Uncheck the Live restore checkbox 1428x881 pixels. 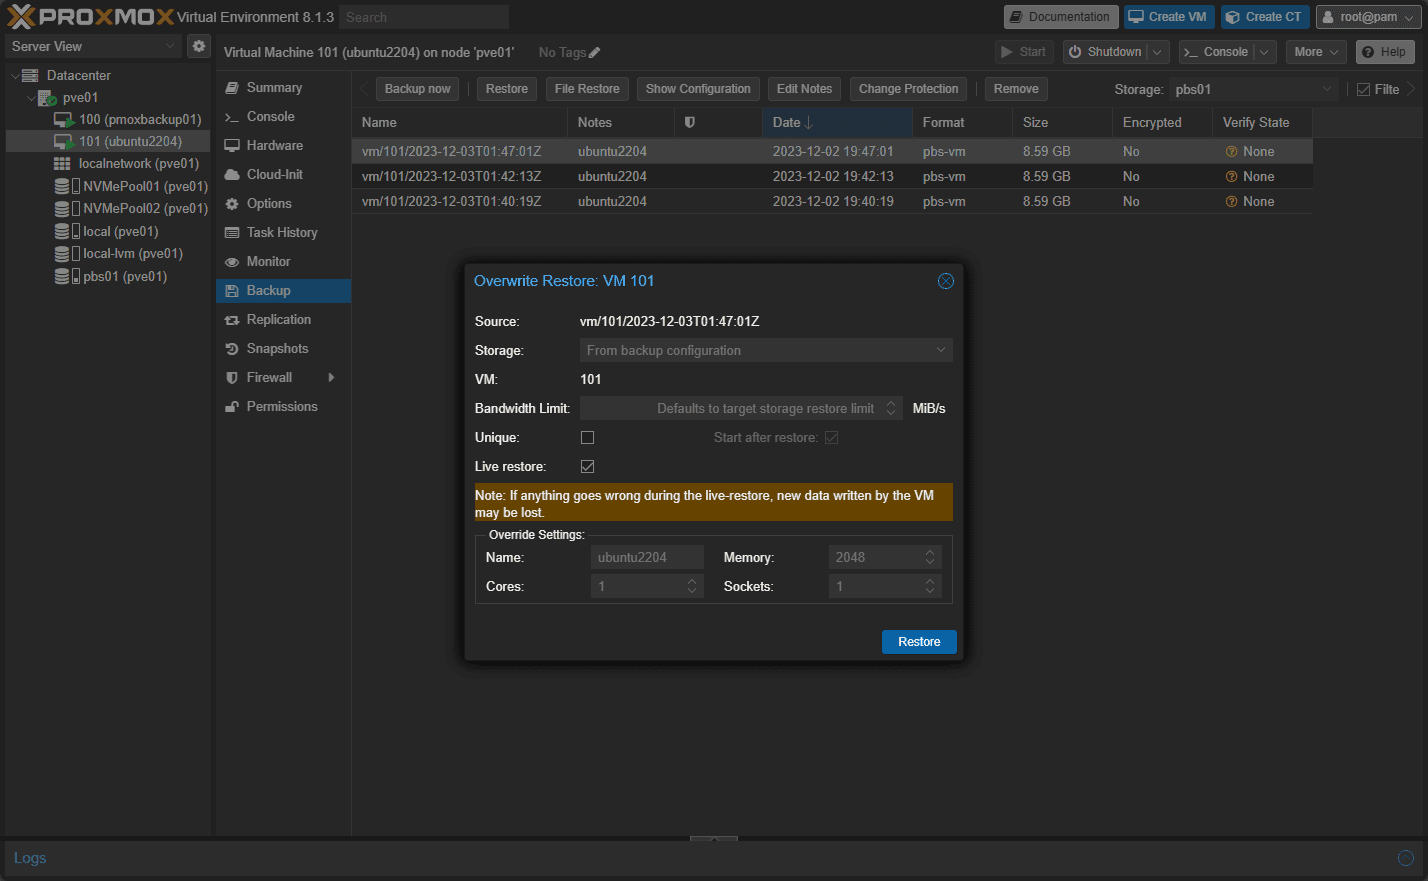tap(587, 466)
